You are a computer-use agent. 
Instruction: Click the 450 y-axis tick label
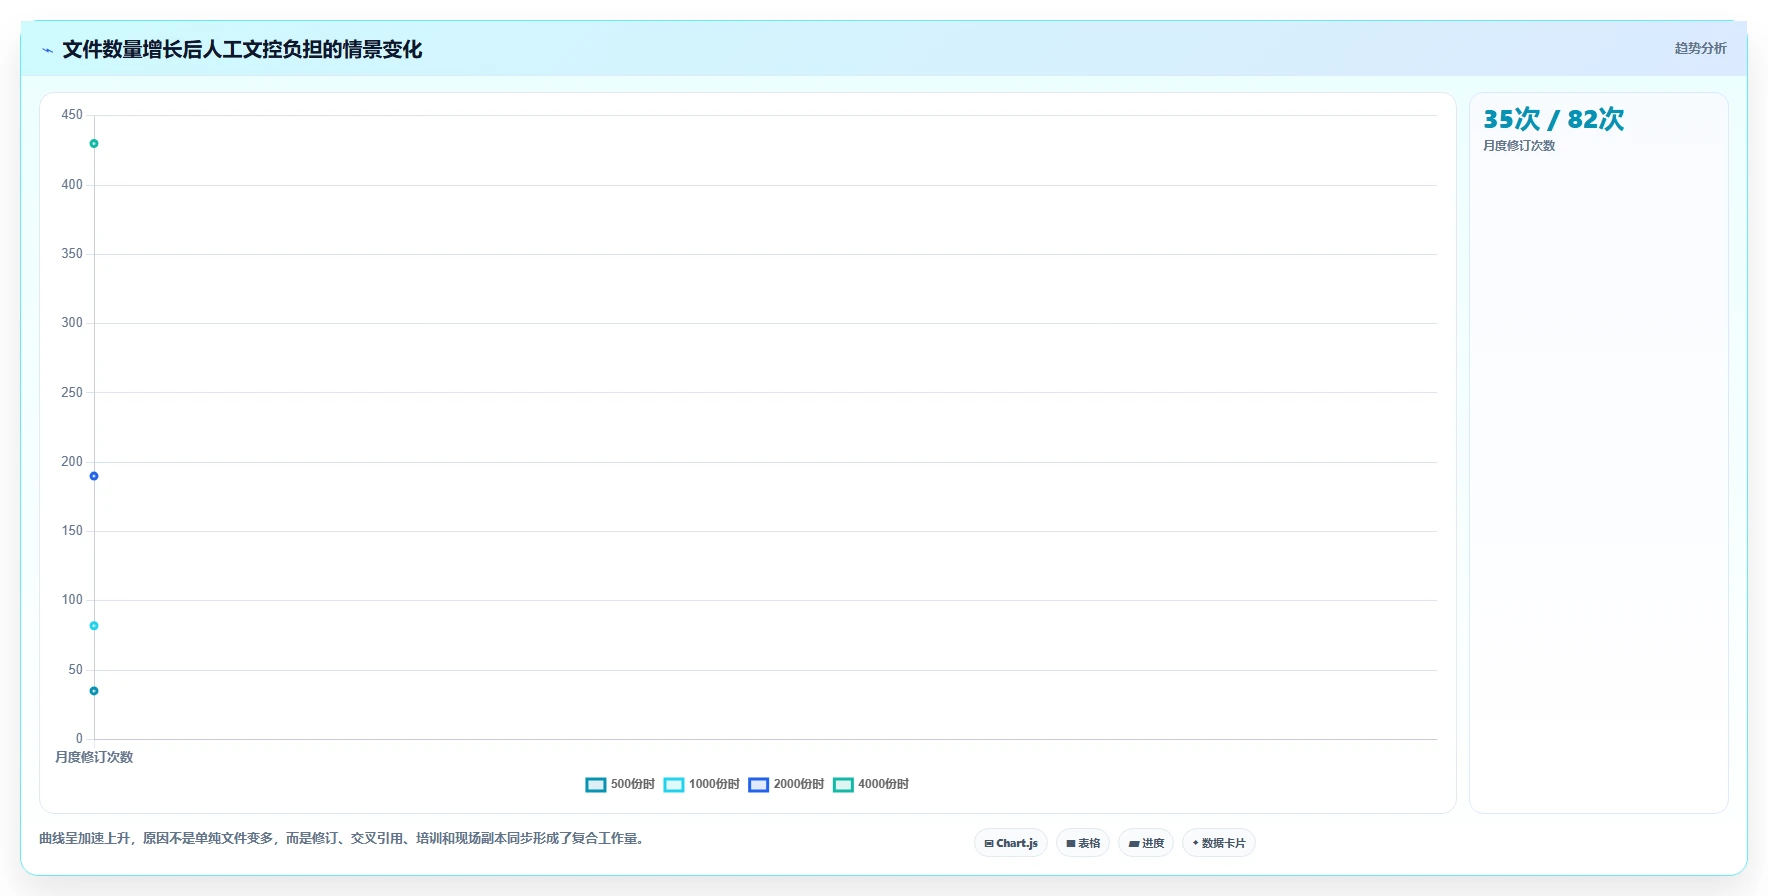[72, 115]
